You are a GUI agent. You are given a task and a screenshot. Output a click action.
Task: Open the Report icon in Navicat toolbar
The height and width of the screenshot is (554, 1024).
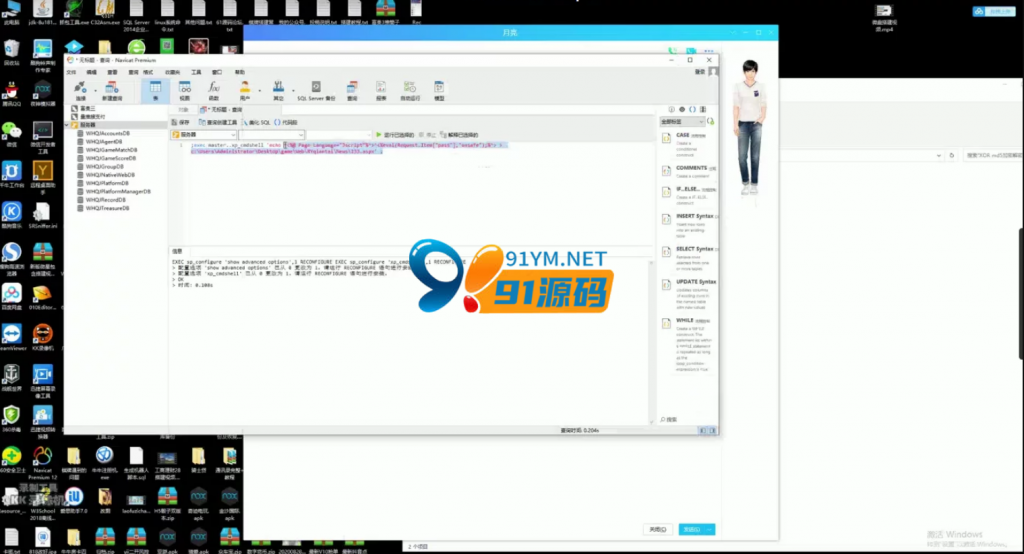point(381,90)
